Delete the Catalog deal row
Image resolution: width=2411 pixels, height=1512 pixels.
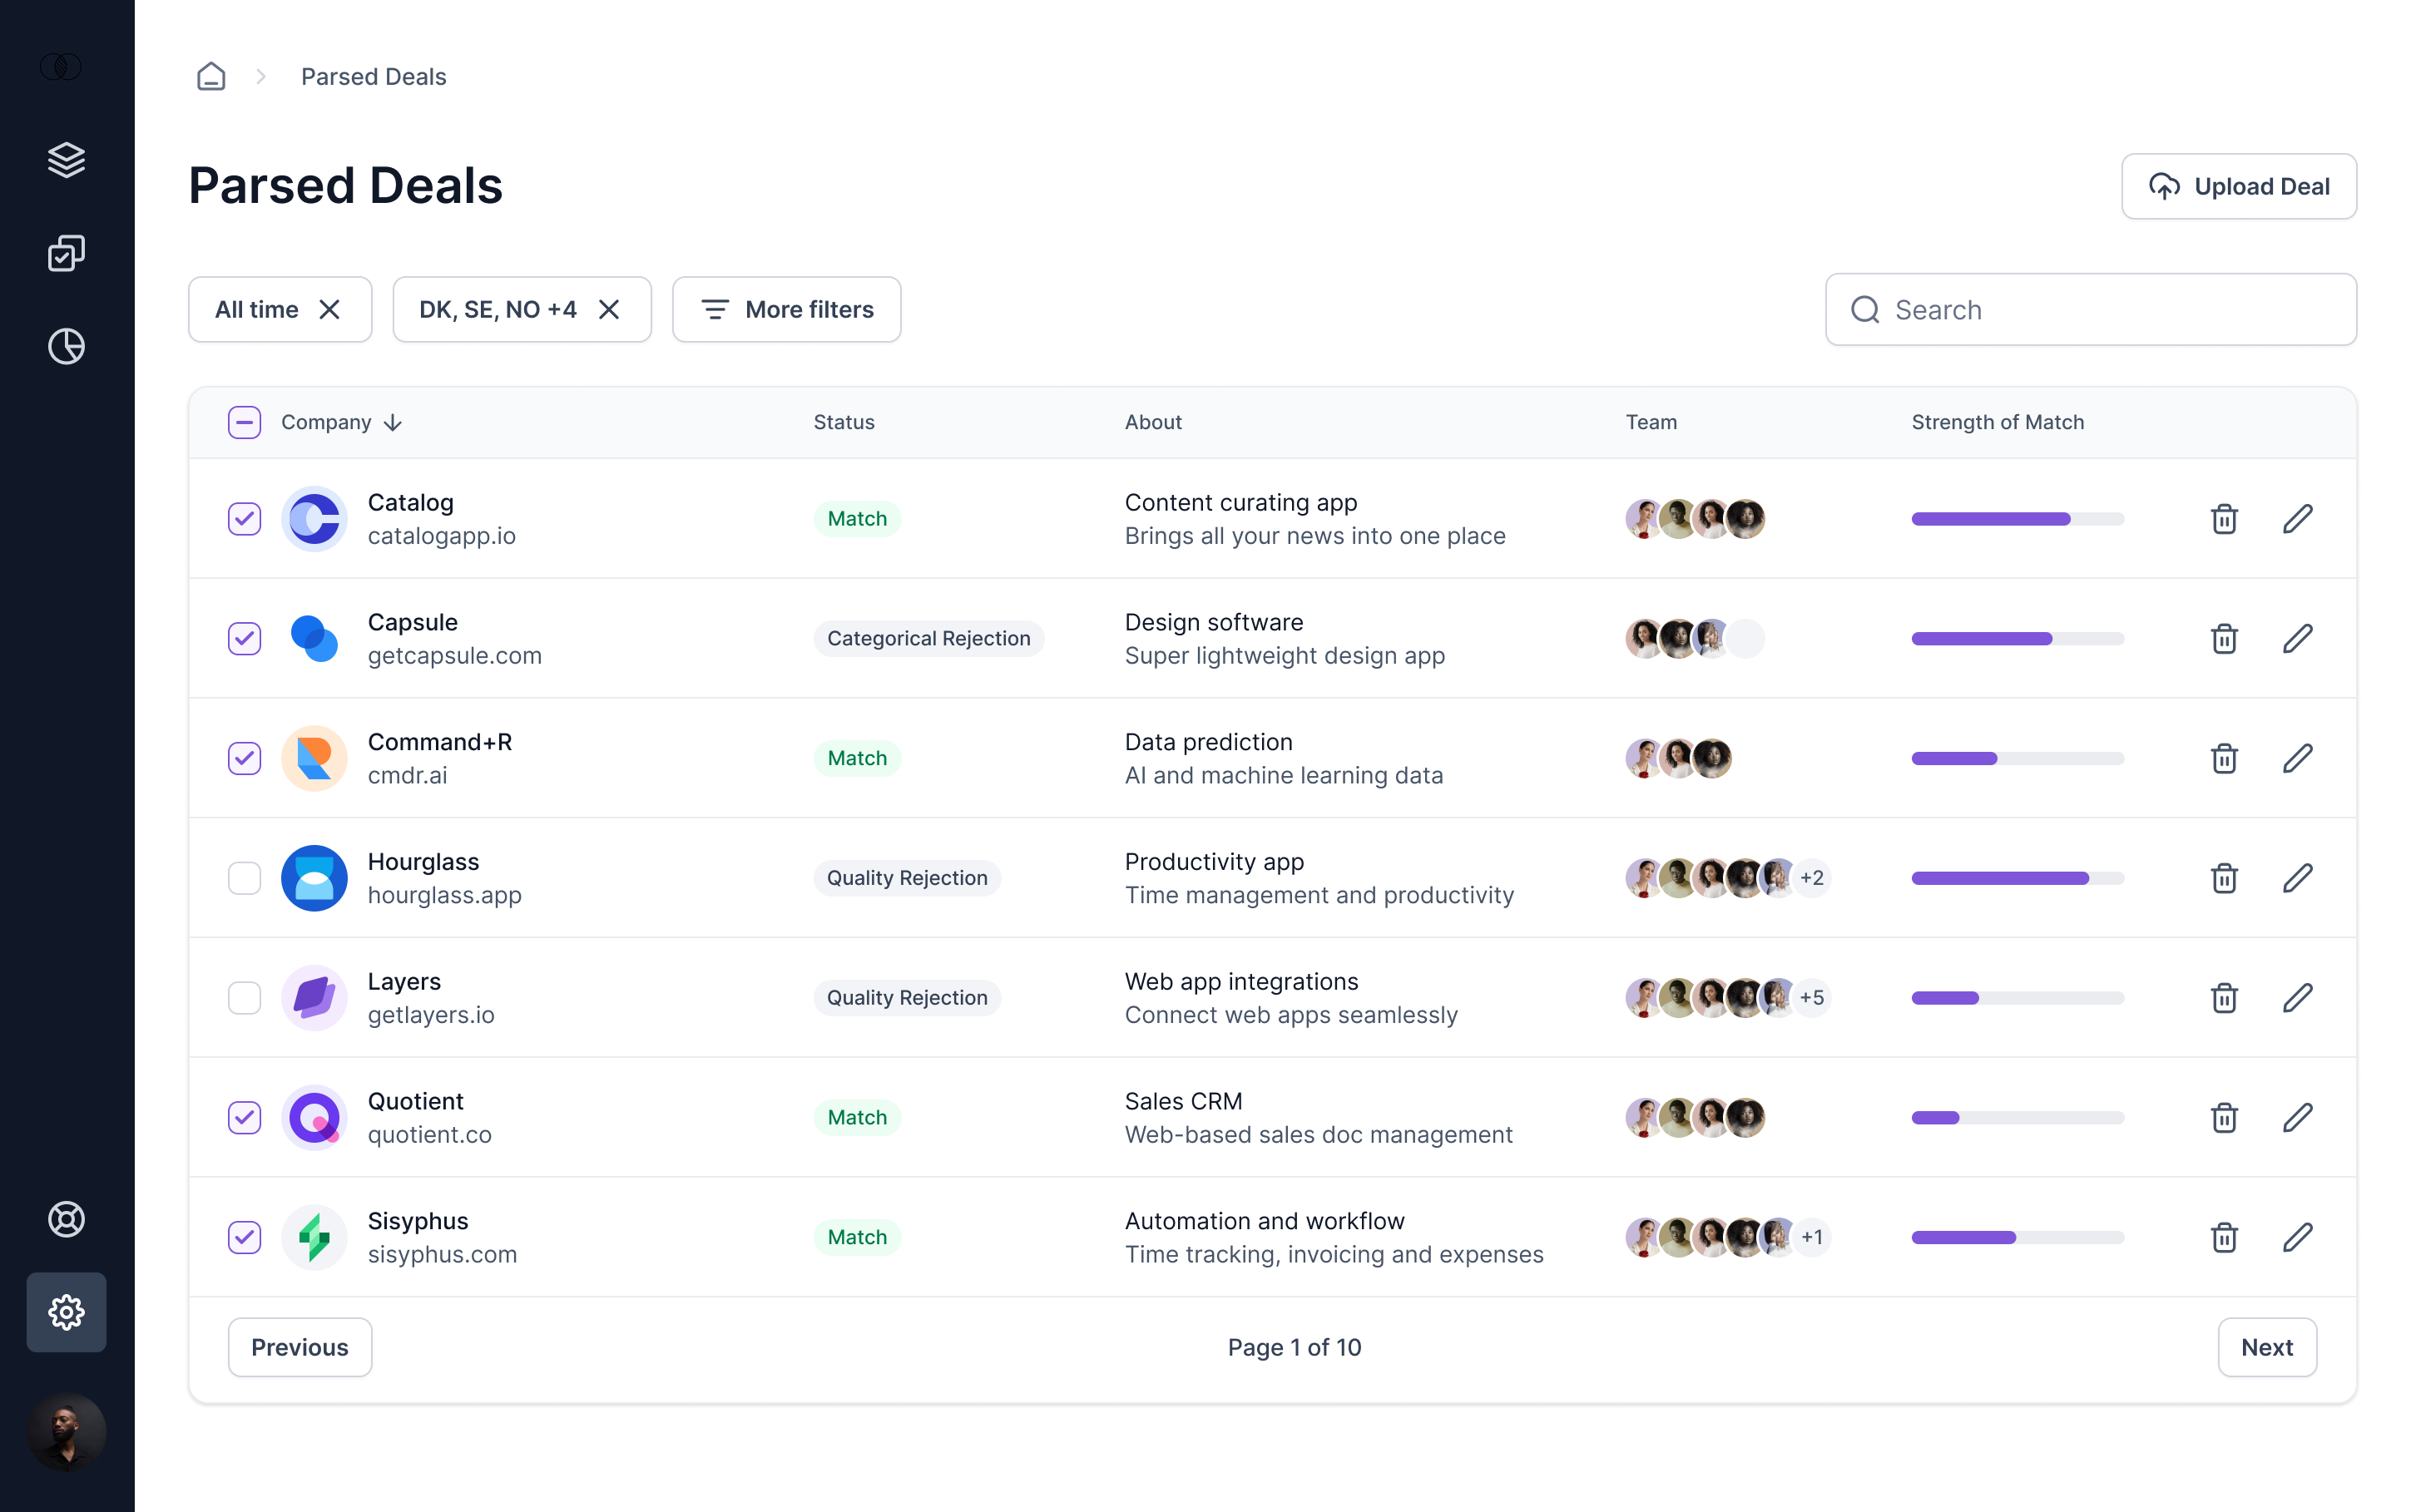[2223, 518]
